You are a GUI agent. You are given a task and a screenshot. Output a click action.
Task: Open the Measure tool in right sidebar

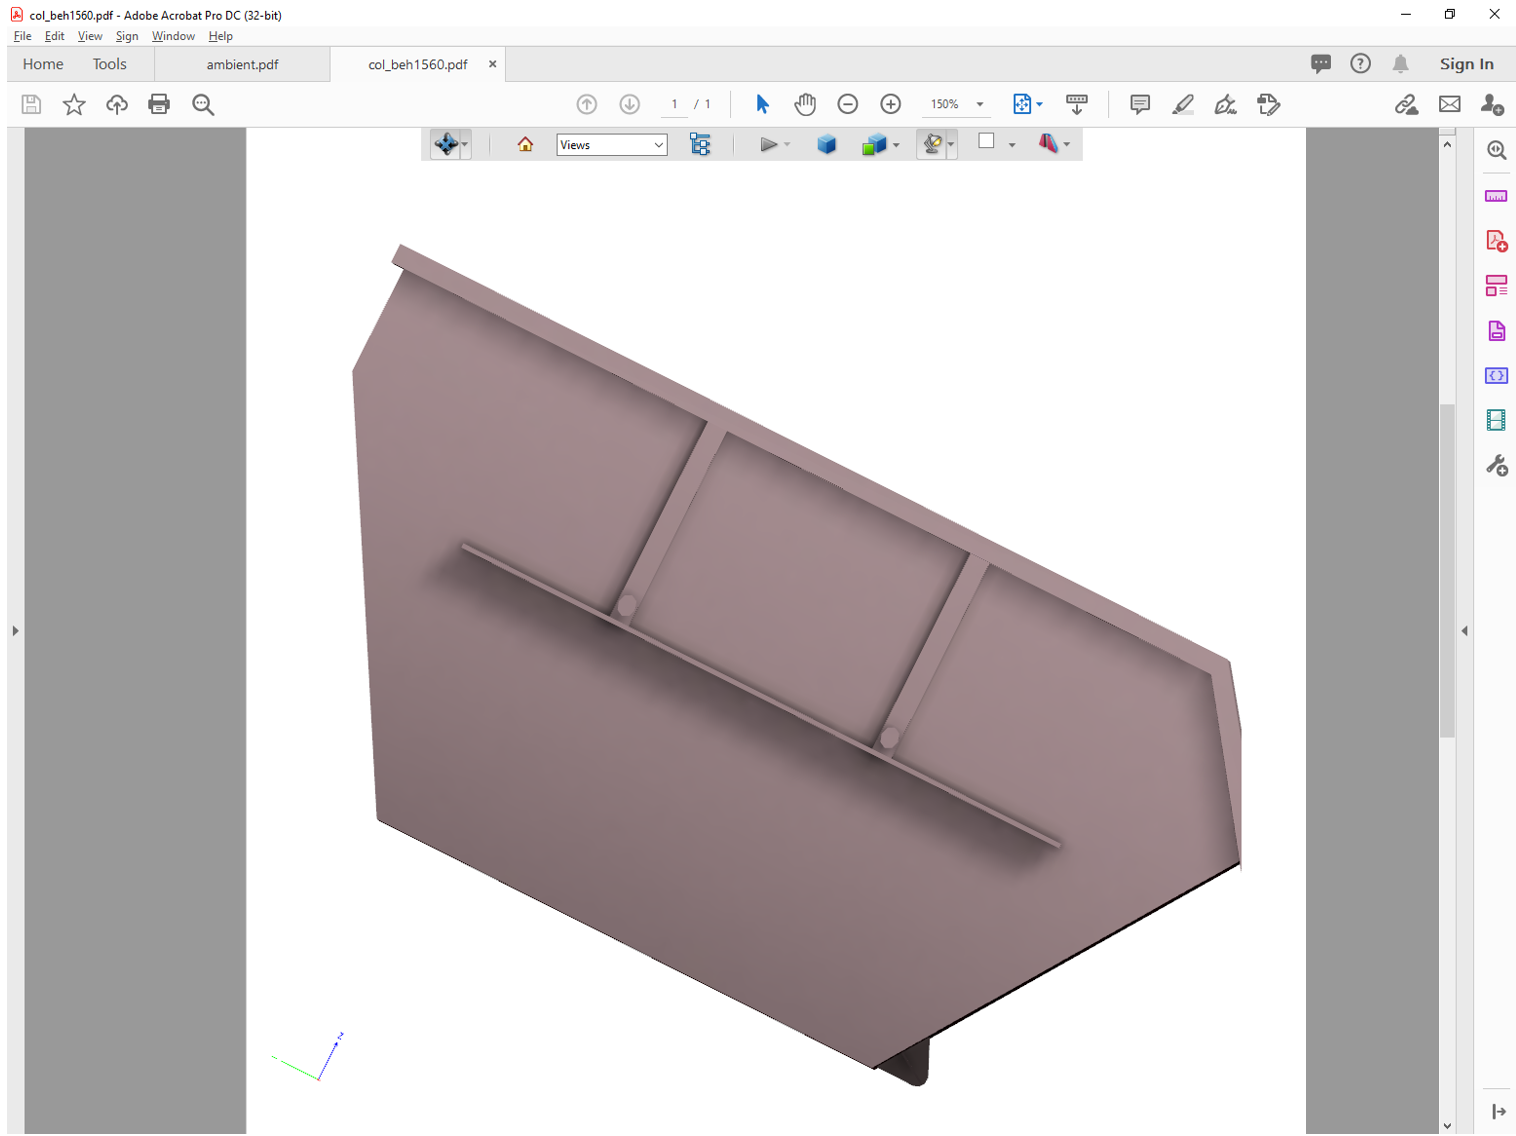tap(1496, 196)
